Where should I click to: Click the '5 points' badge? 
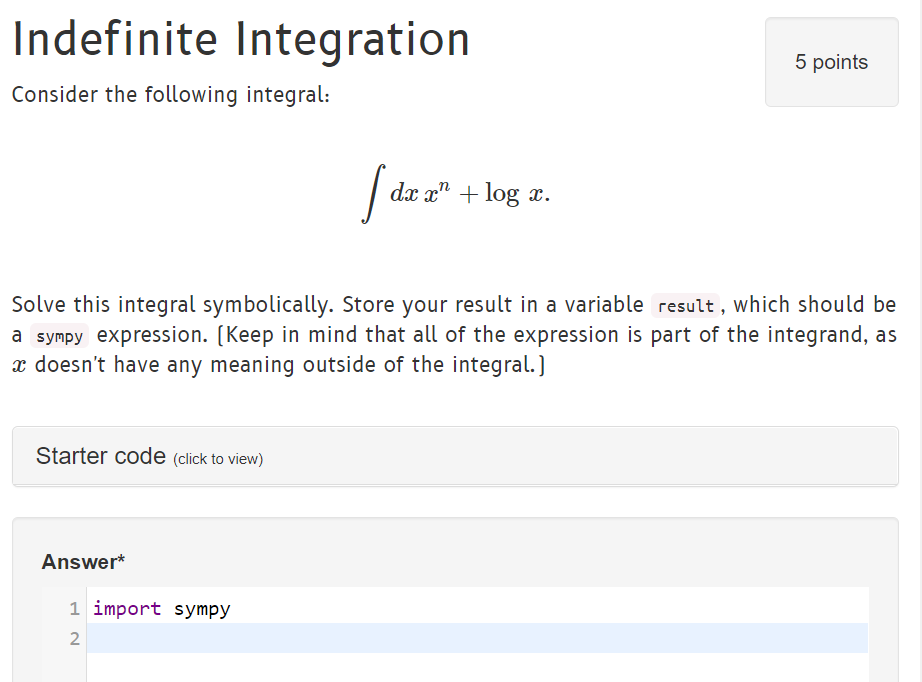(x=831, y=62)
